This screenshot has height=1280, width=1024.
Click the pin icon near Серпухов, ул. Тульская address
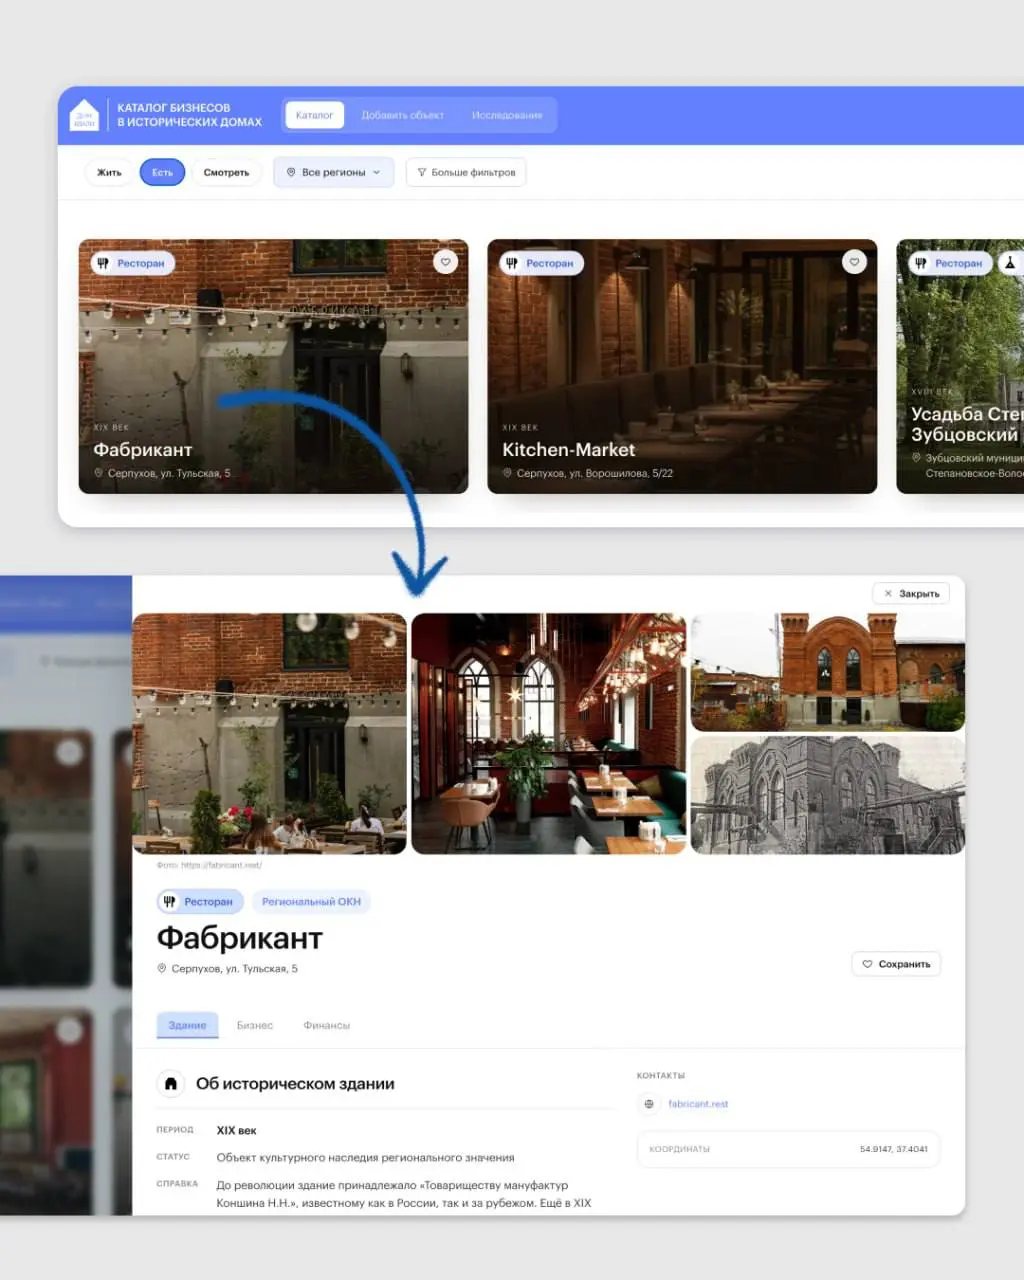[162, 968]
